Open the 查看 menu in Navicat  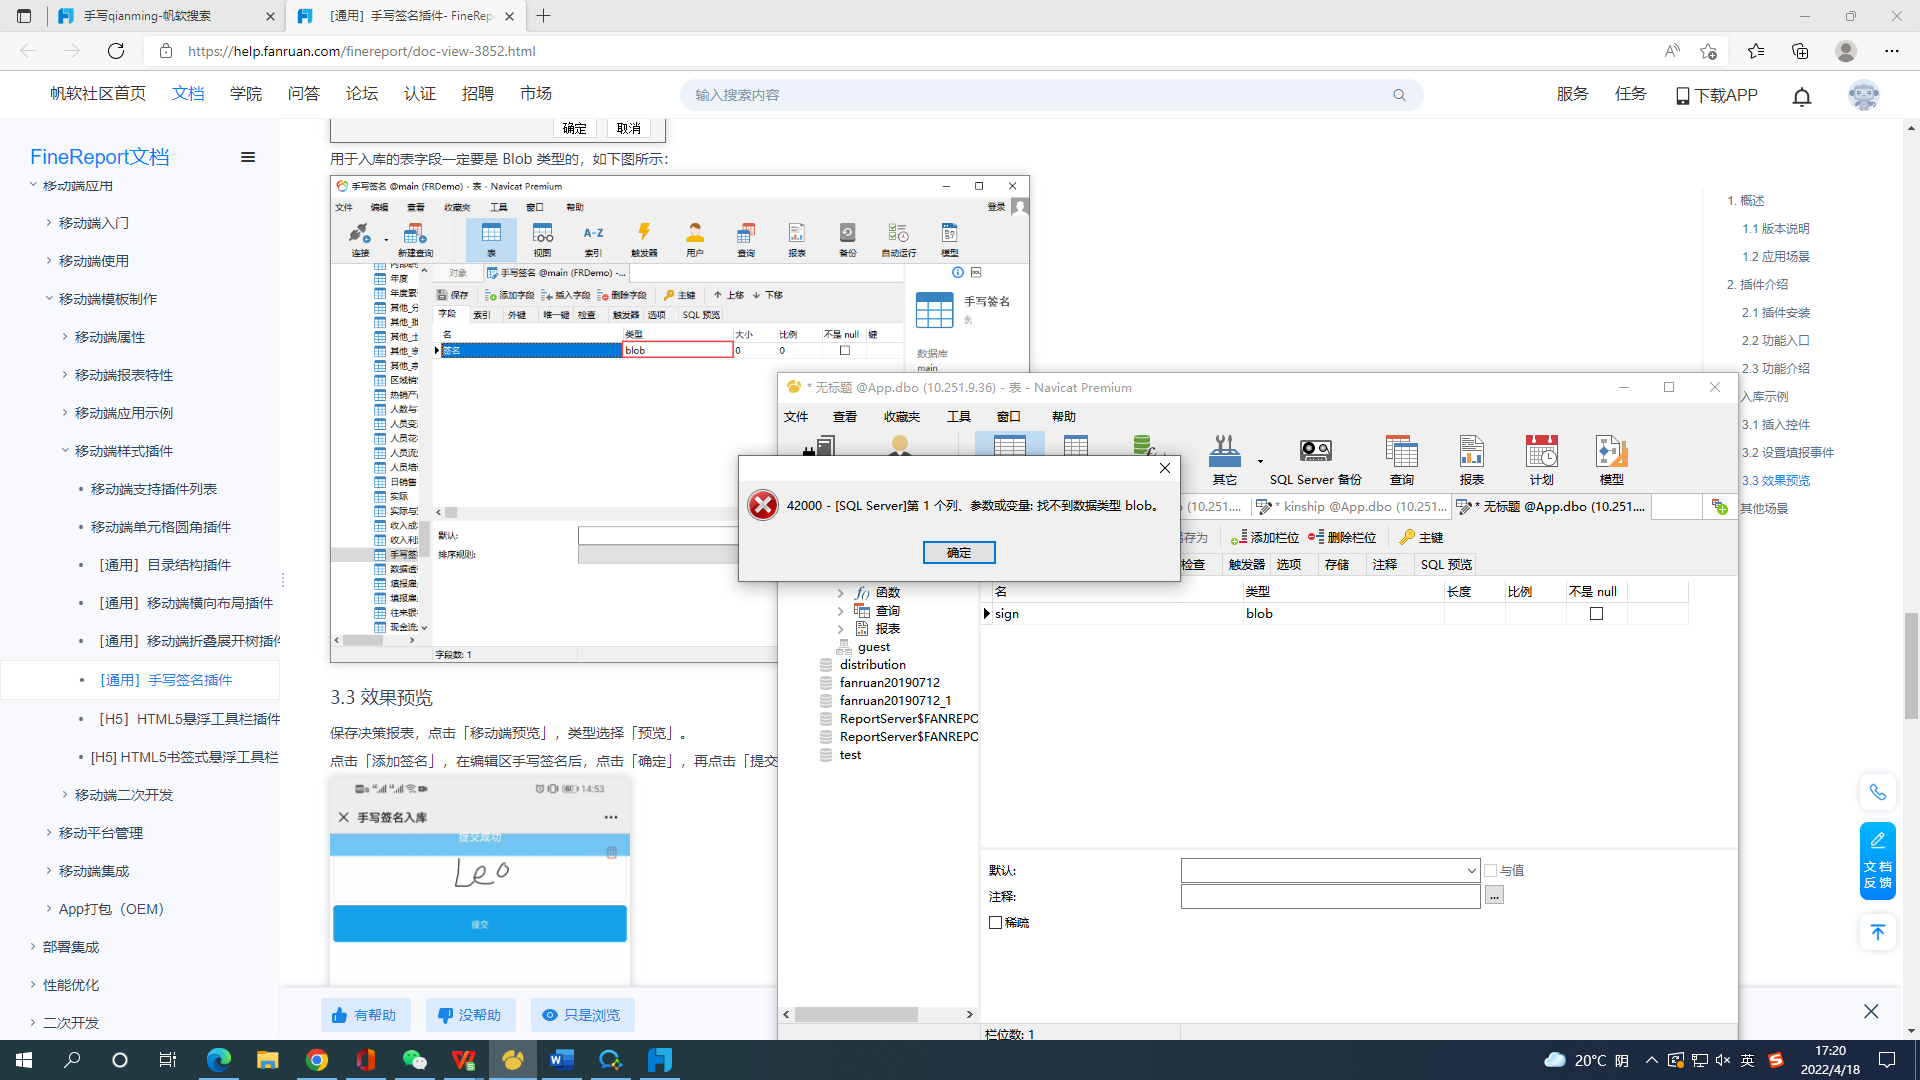(x=845, y=416)
